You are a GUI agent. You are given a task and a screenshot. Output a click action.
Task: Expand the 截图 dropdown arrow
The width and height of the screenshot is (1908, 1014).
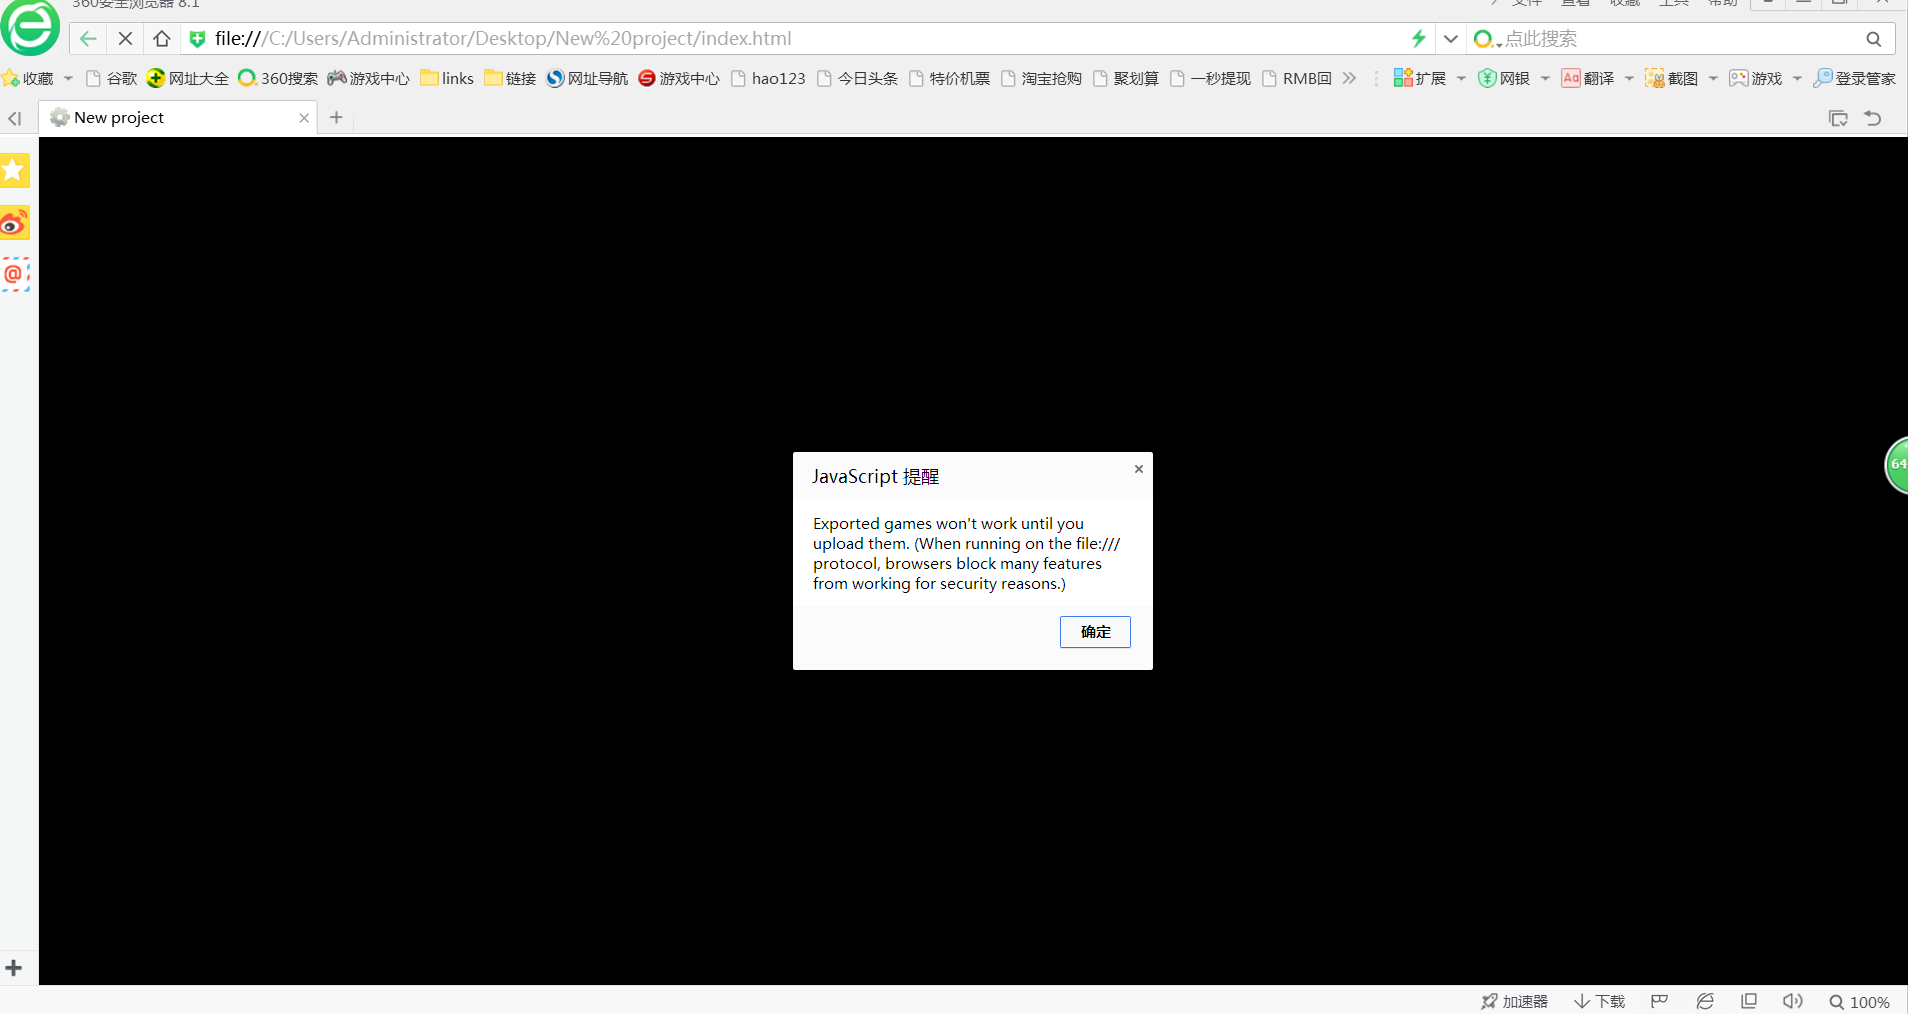pyautogui.click(x=1713, y=78)
